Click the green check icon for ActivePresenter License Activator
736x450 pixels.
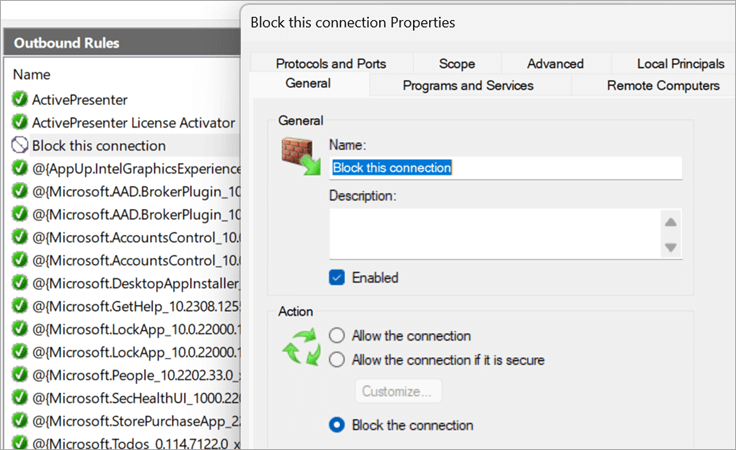[19, 122]
